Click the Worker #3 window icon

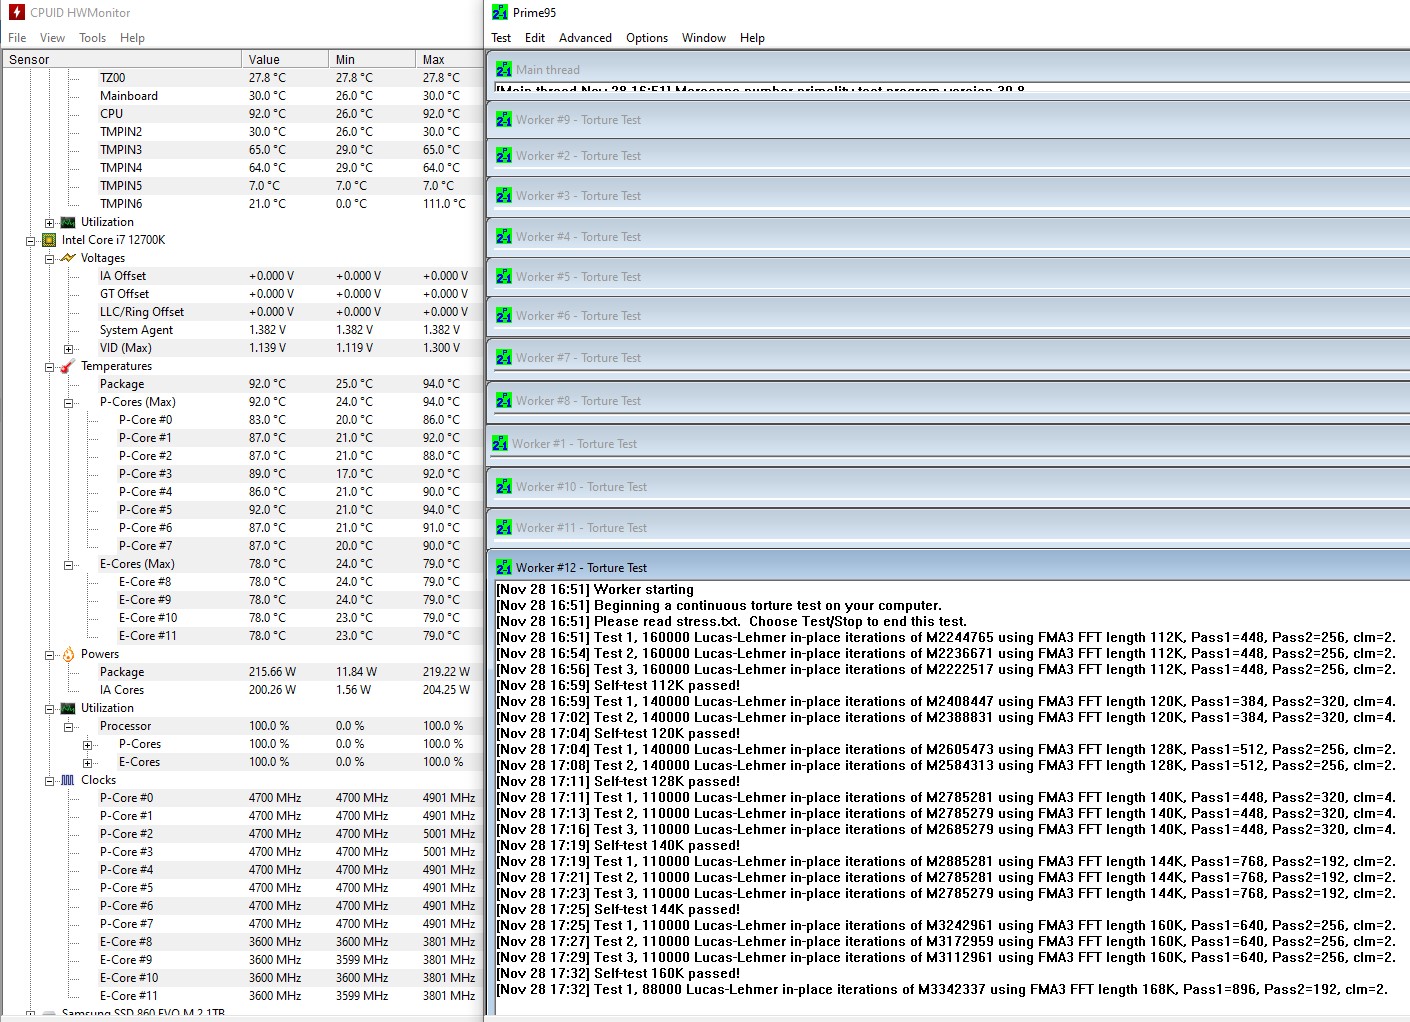[504, 196]
